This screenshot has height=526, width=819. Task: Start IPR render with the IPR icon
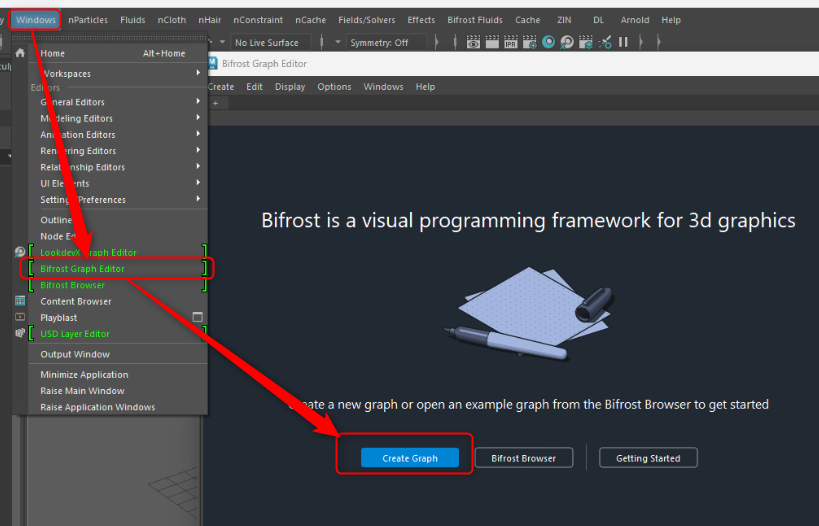point(511,42)
